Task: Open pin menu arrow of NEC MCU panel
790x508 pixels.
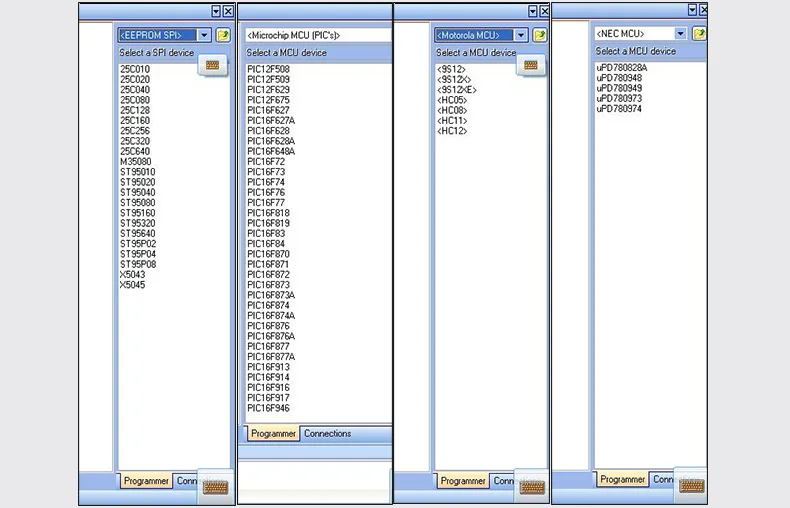Action: [x=692, y=10]
